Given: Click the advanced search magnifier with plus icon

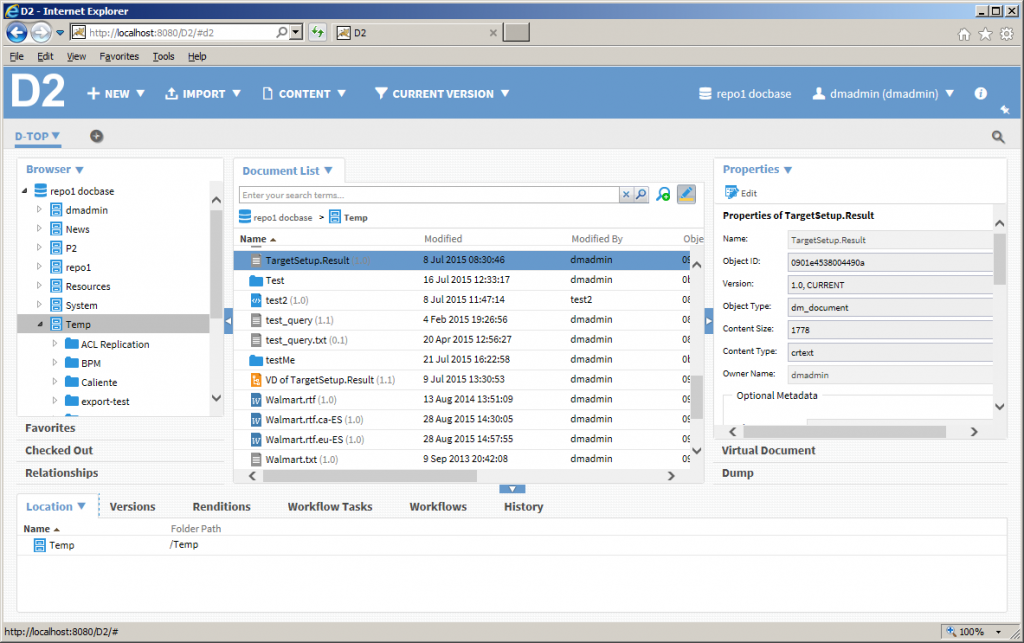Looking at the screenshot, I should (662, 194).
